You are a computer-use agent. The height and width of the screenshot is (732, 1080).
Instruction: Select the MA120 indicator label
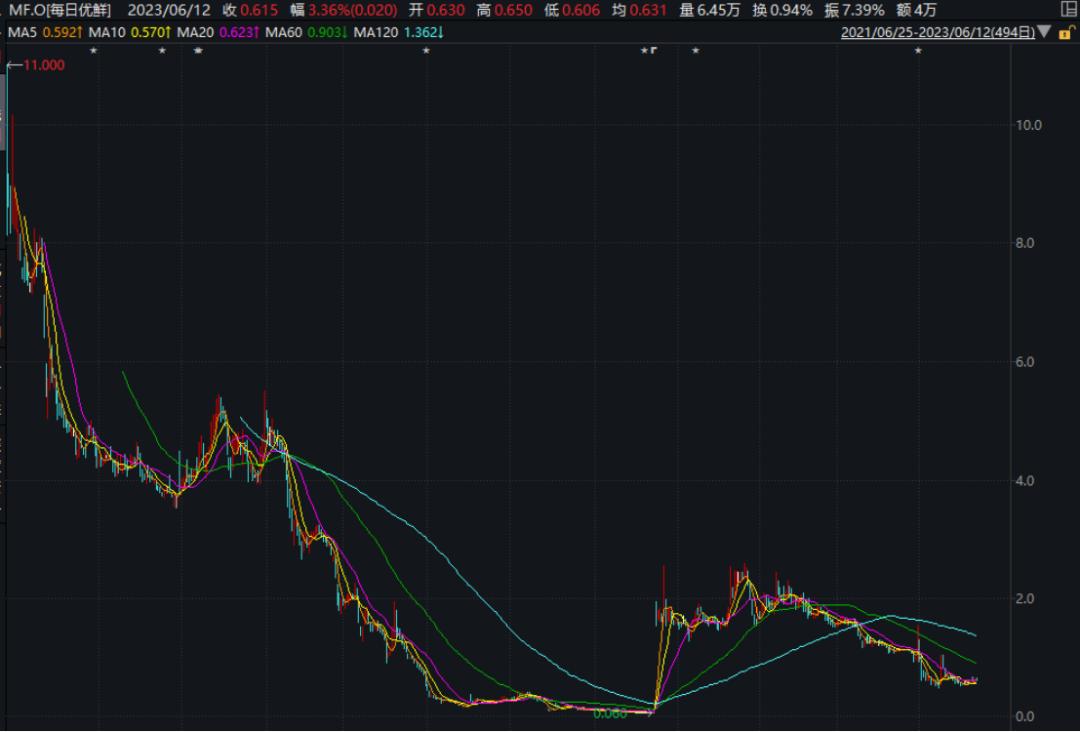click(378, 32)
